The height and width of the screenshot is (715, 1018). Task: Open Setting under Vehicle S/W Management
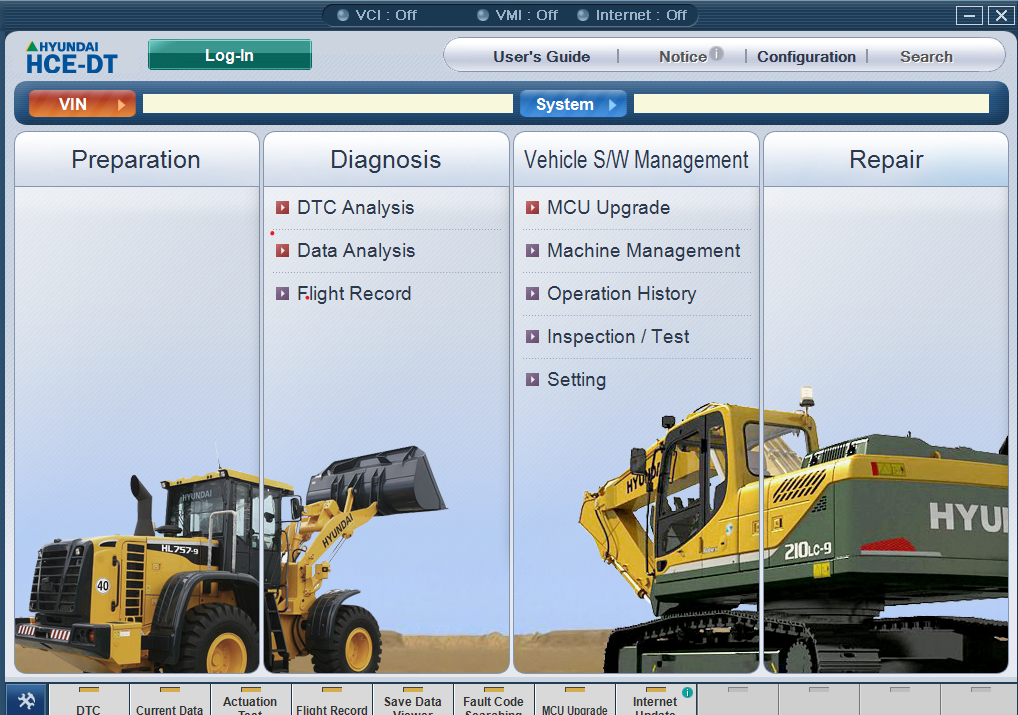click(x=577, y=379)
